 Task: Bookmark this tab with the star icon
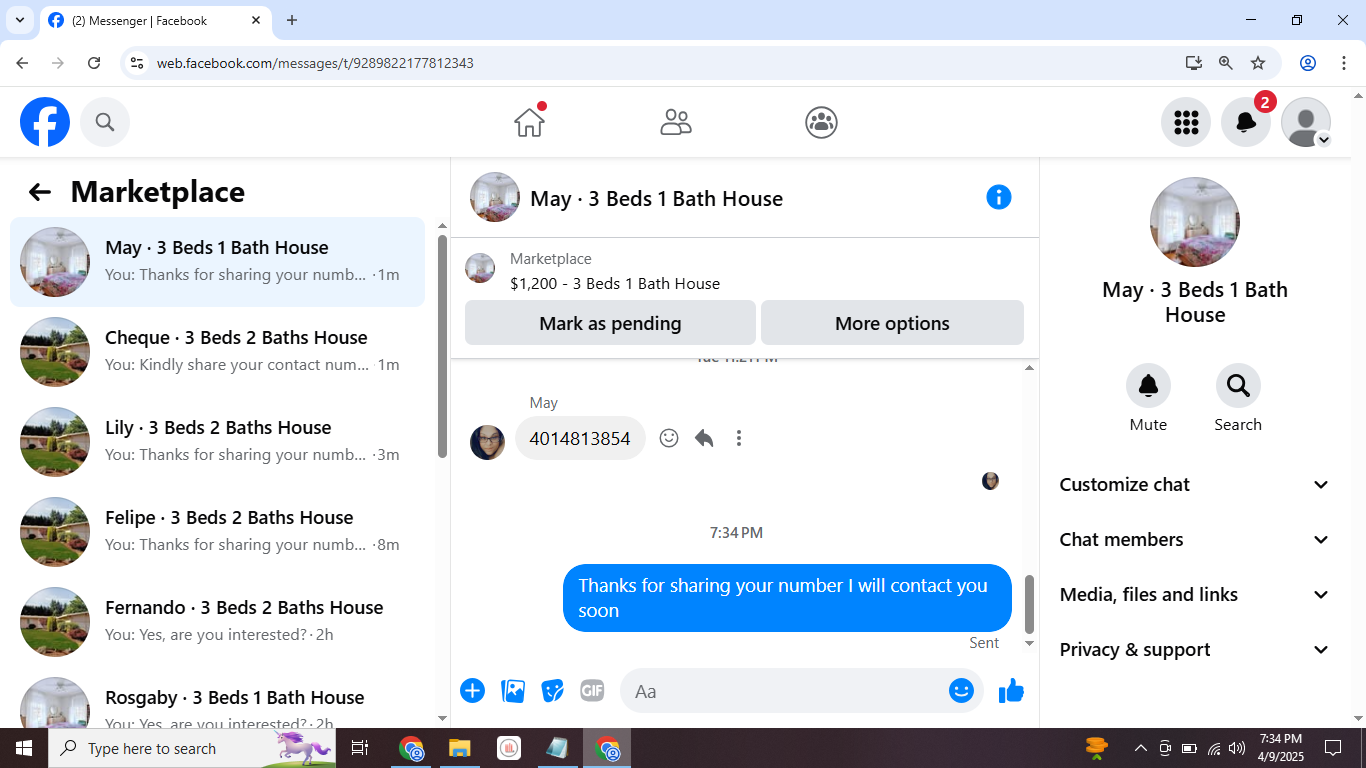[1258, 63]
